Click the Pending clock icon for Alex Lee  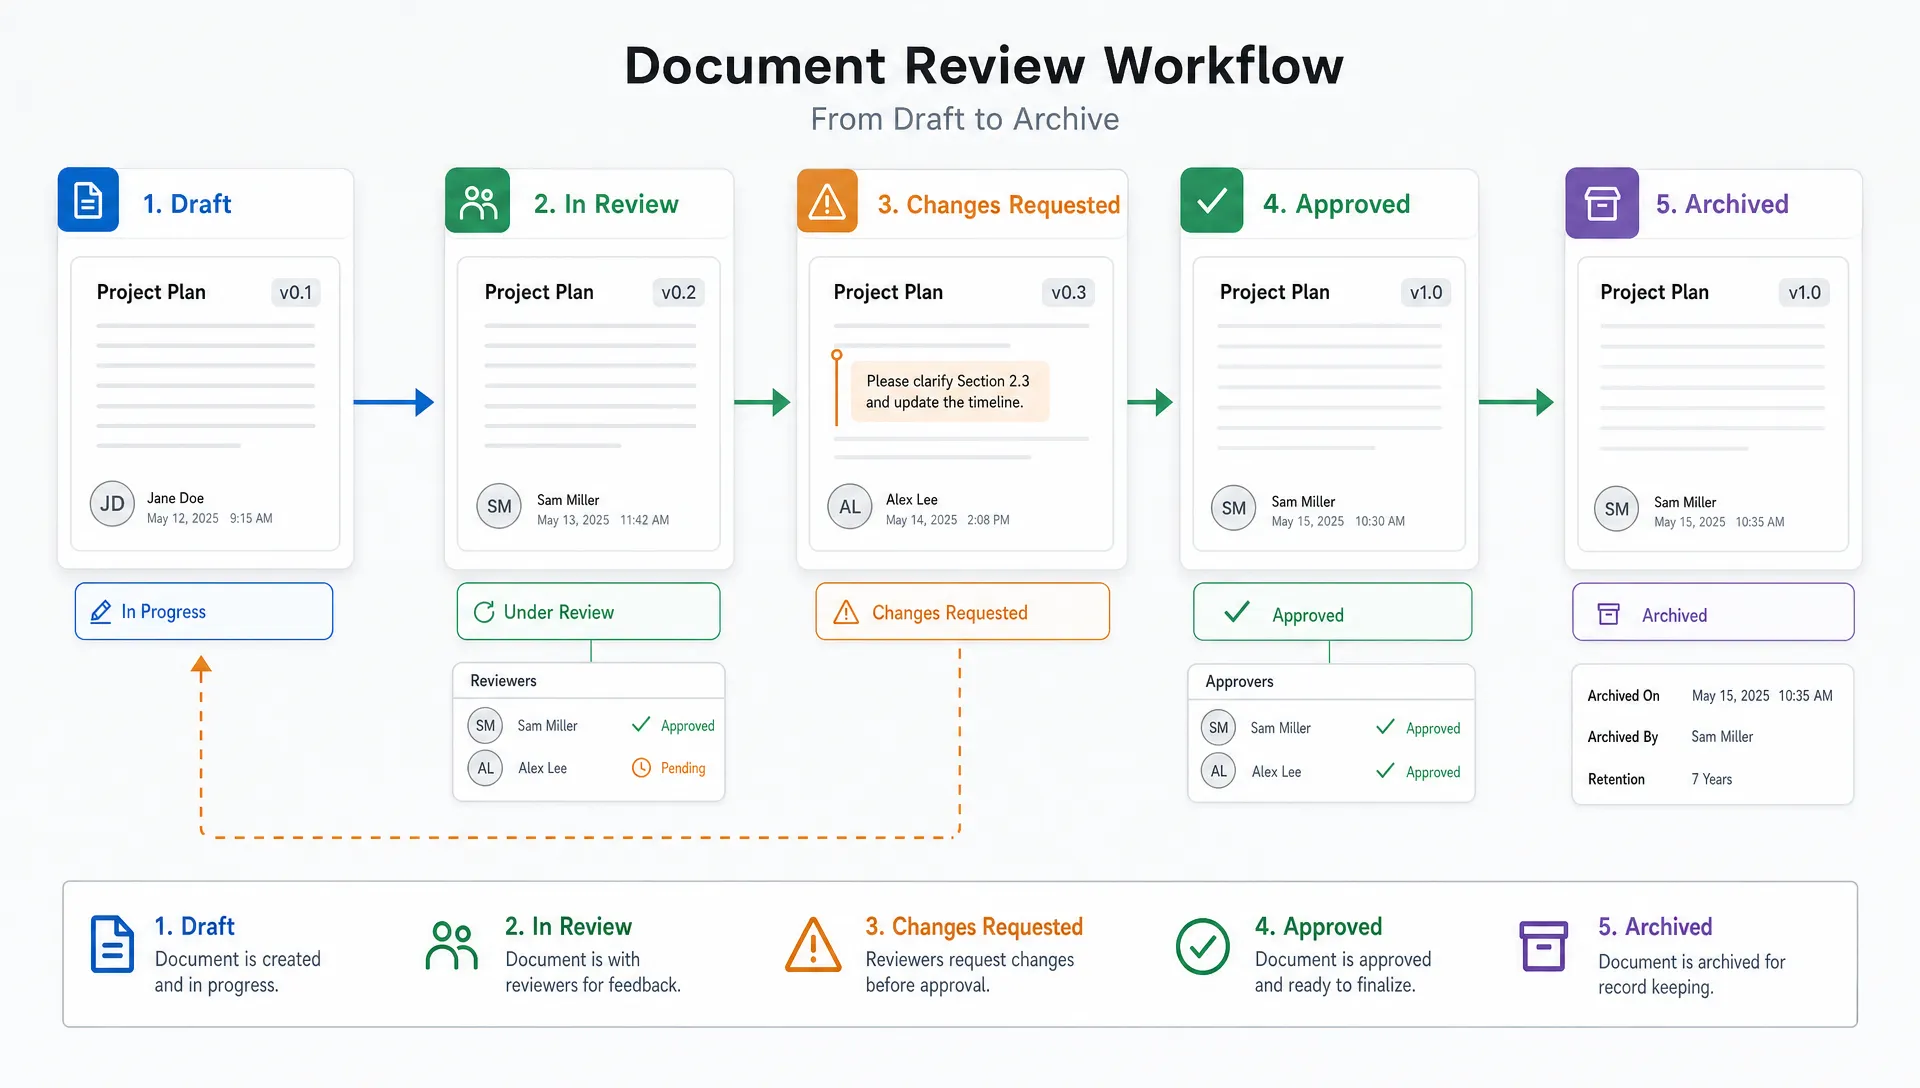pyautogui.click(x=641, y=768)
